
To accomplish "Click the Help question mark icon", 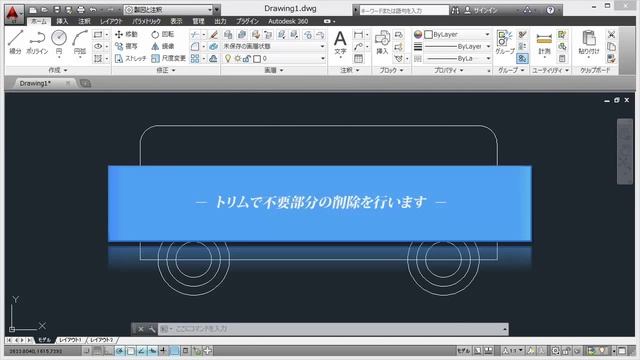I will click(x=550, y=10).
